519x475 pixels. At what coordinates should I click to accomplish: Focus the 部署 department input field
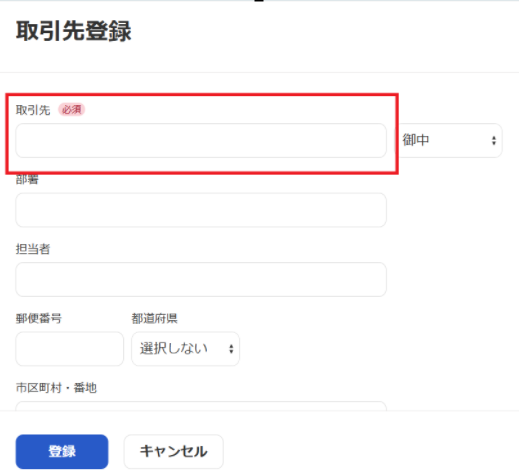(201, 210)
